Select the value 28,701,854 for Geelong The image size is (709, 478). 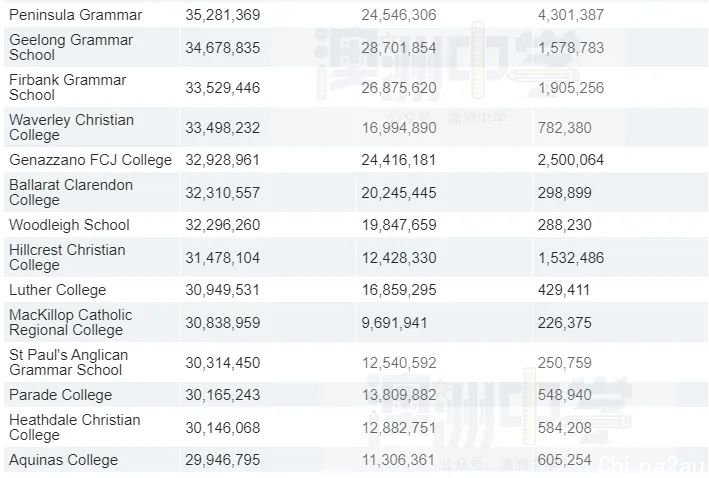tap(399, 48)
